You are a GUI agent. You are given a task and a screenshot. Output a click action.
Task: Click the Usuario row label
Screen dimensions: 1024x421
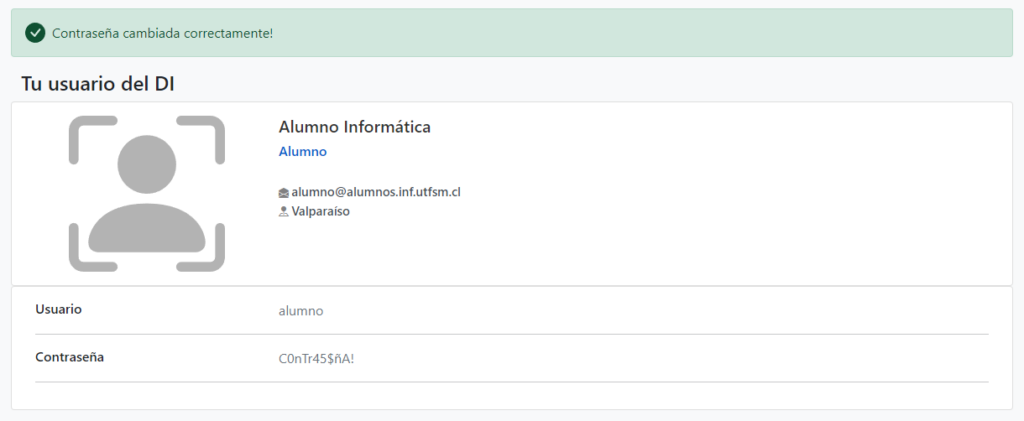[x=58, y=309]
